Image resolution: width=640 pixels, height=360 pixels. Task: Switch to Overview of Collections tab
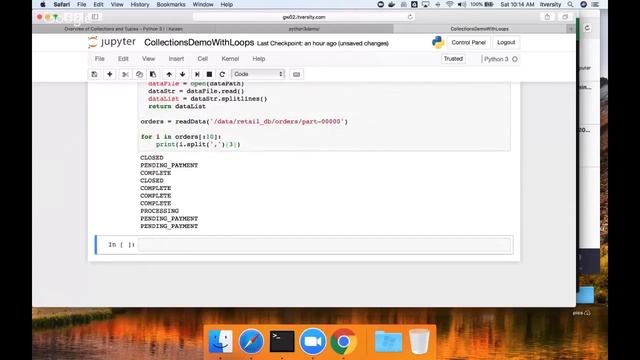tap(123, 29)
